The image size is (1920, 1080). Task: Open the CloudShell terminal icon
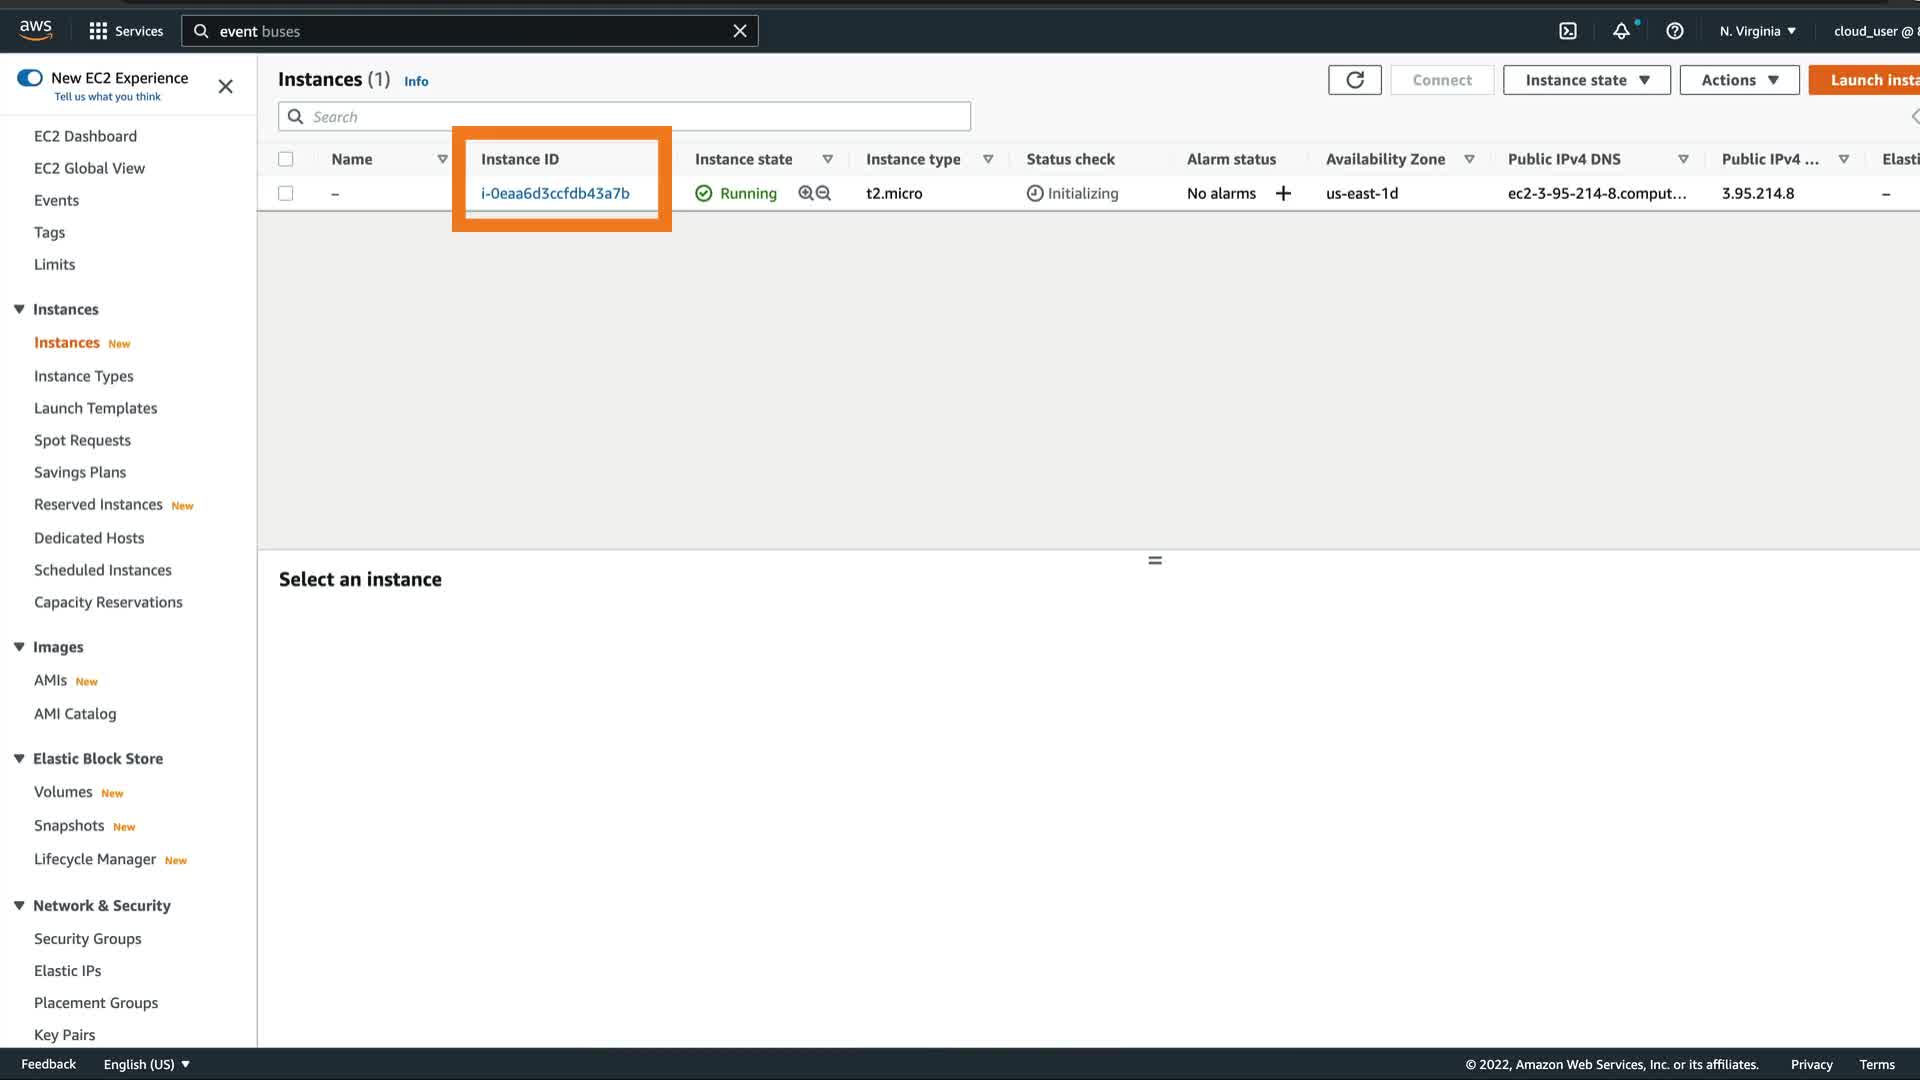click(1567, 31)
